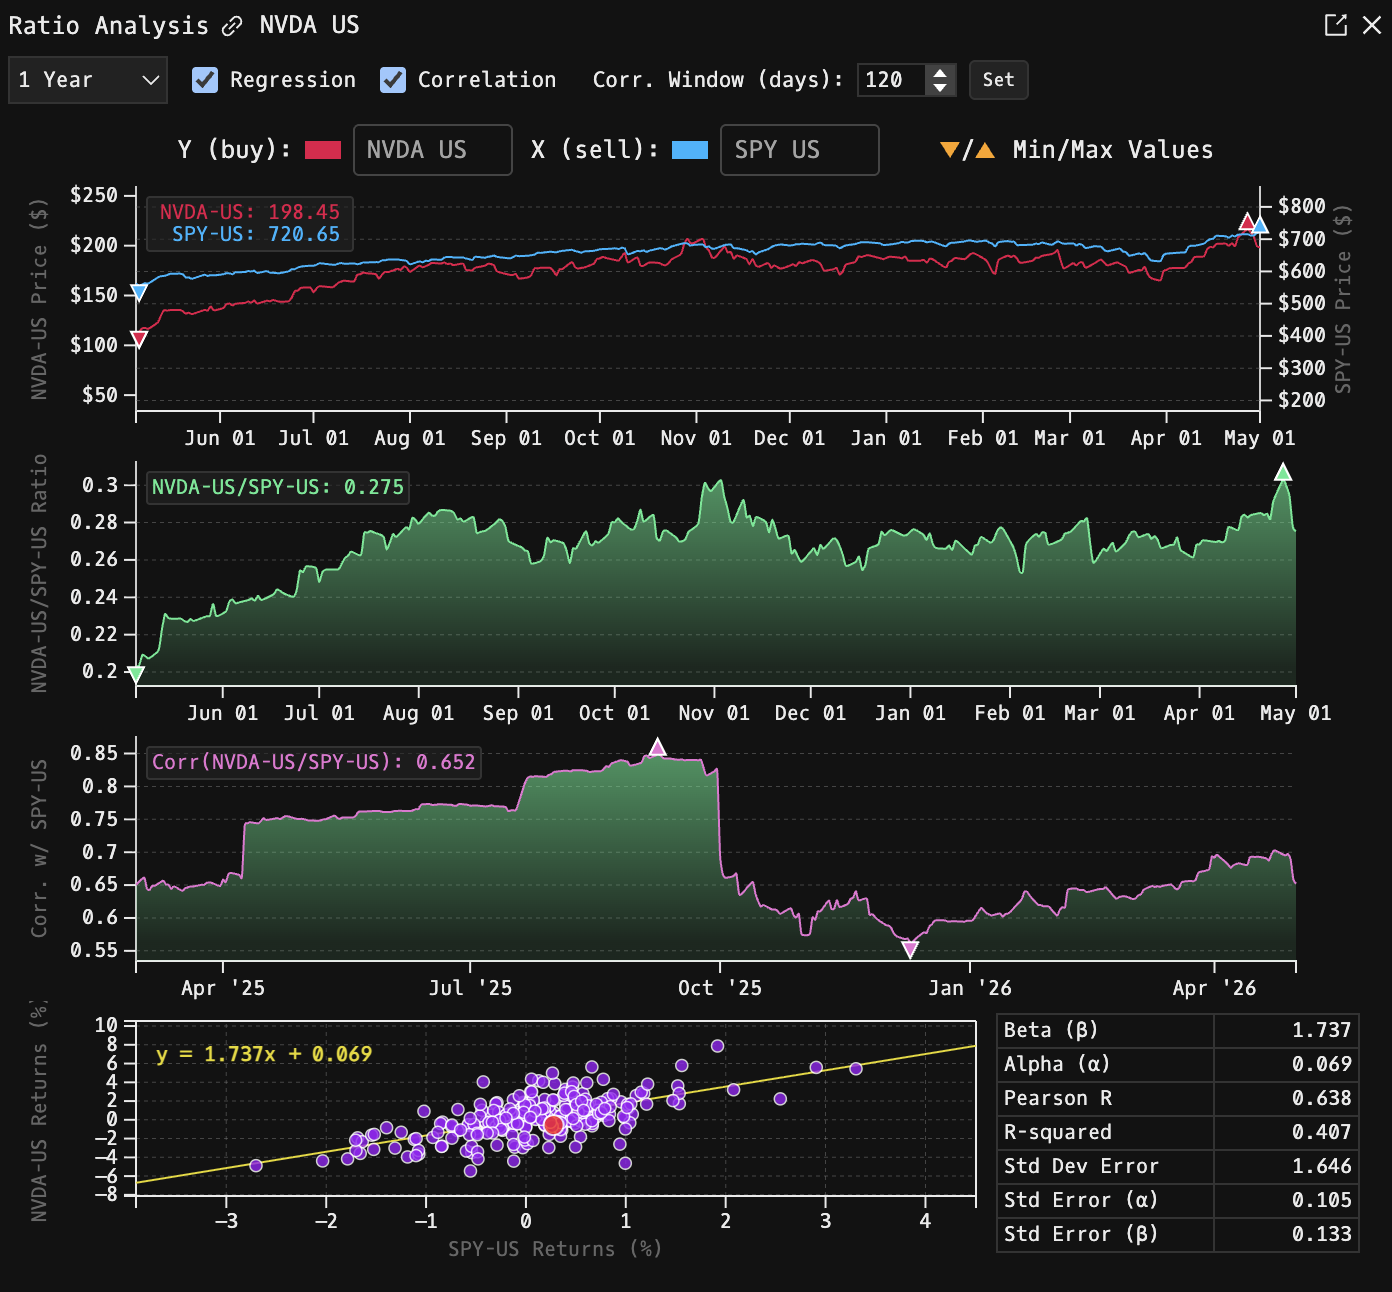Click the NVDA US title ticker
The width and height of the screenshot is (1392, 1292).
coord(310,25)
